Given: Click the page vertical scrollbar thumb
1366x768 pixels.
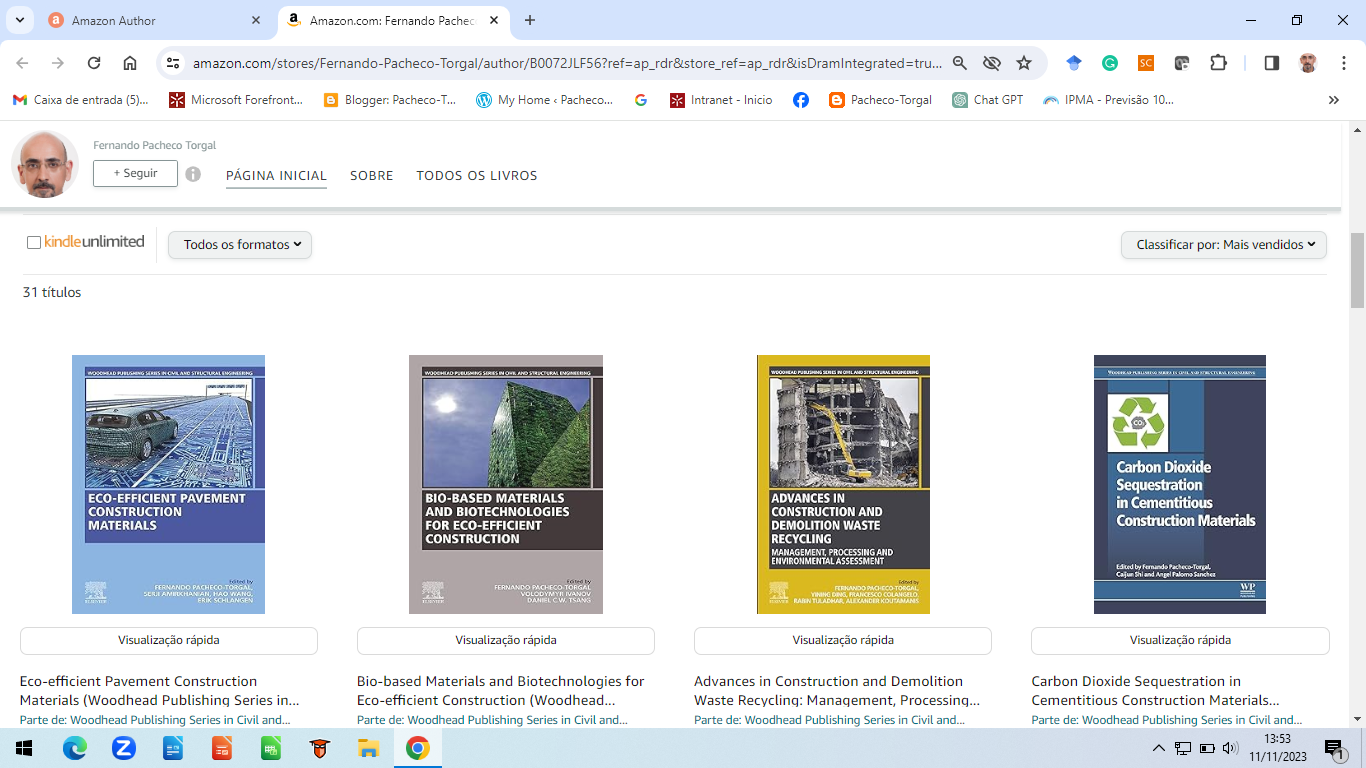Looking at the screenshot, I should pyautogui.click(x=1357, y=270).
